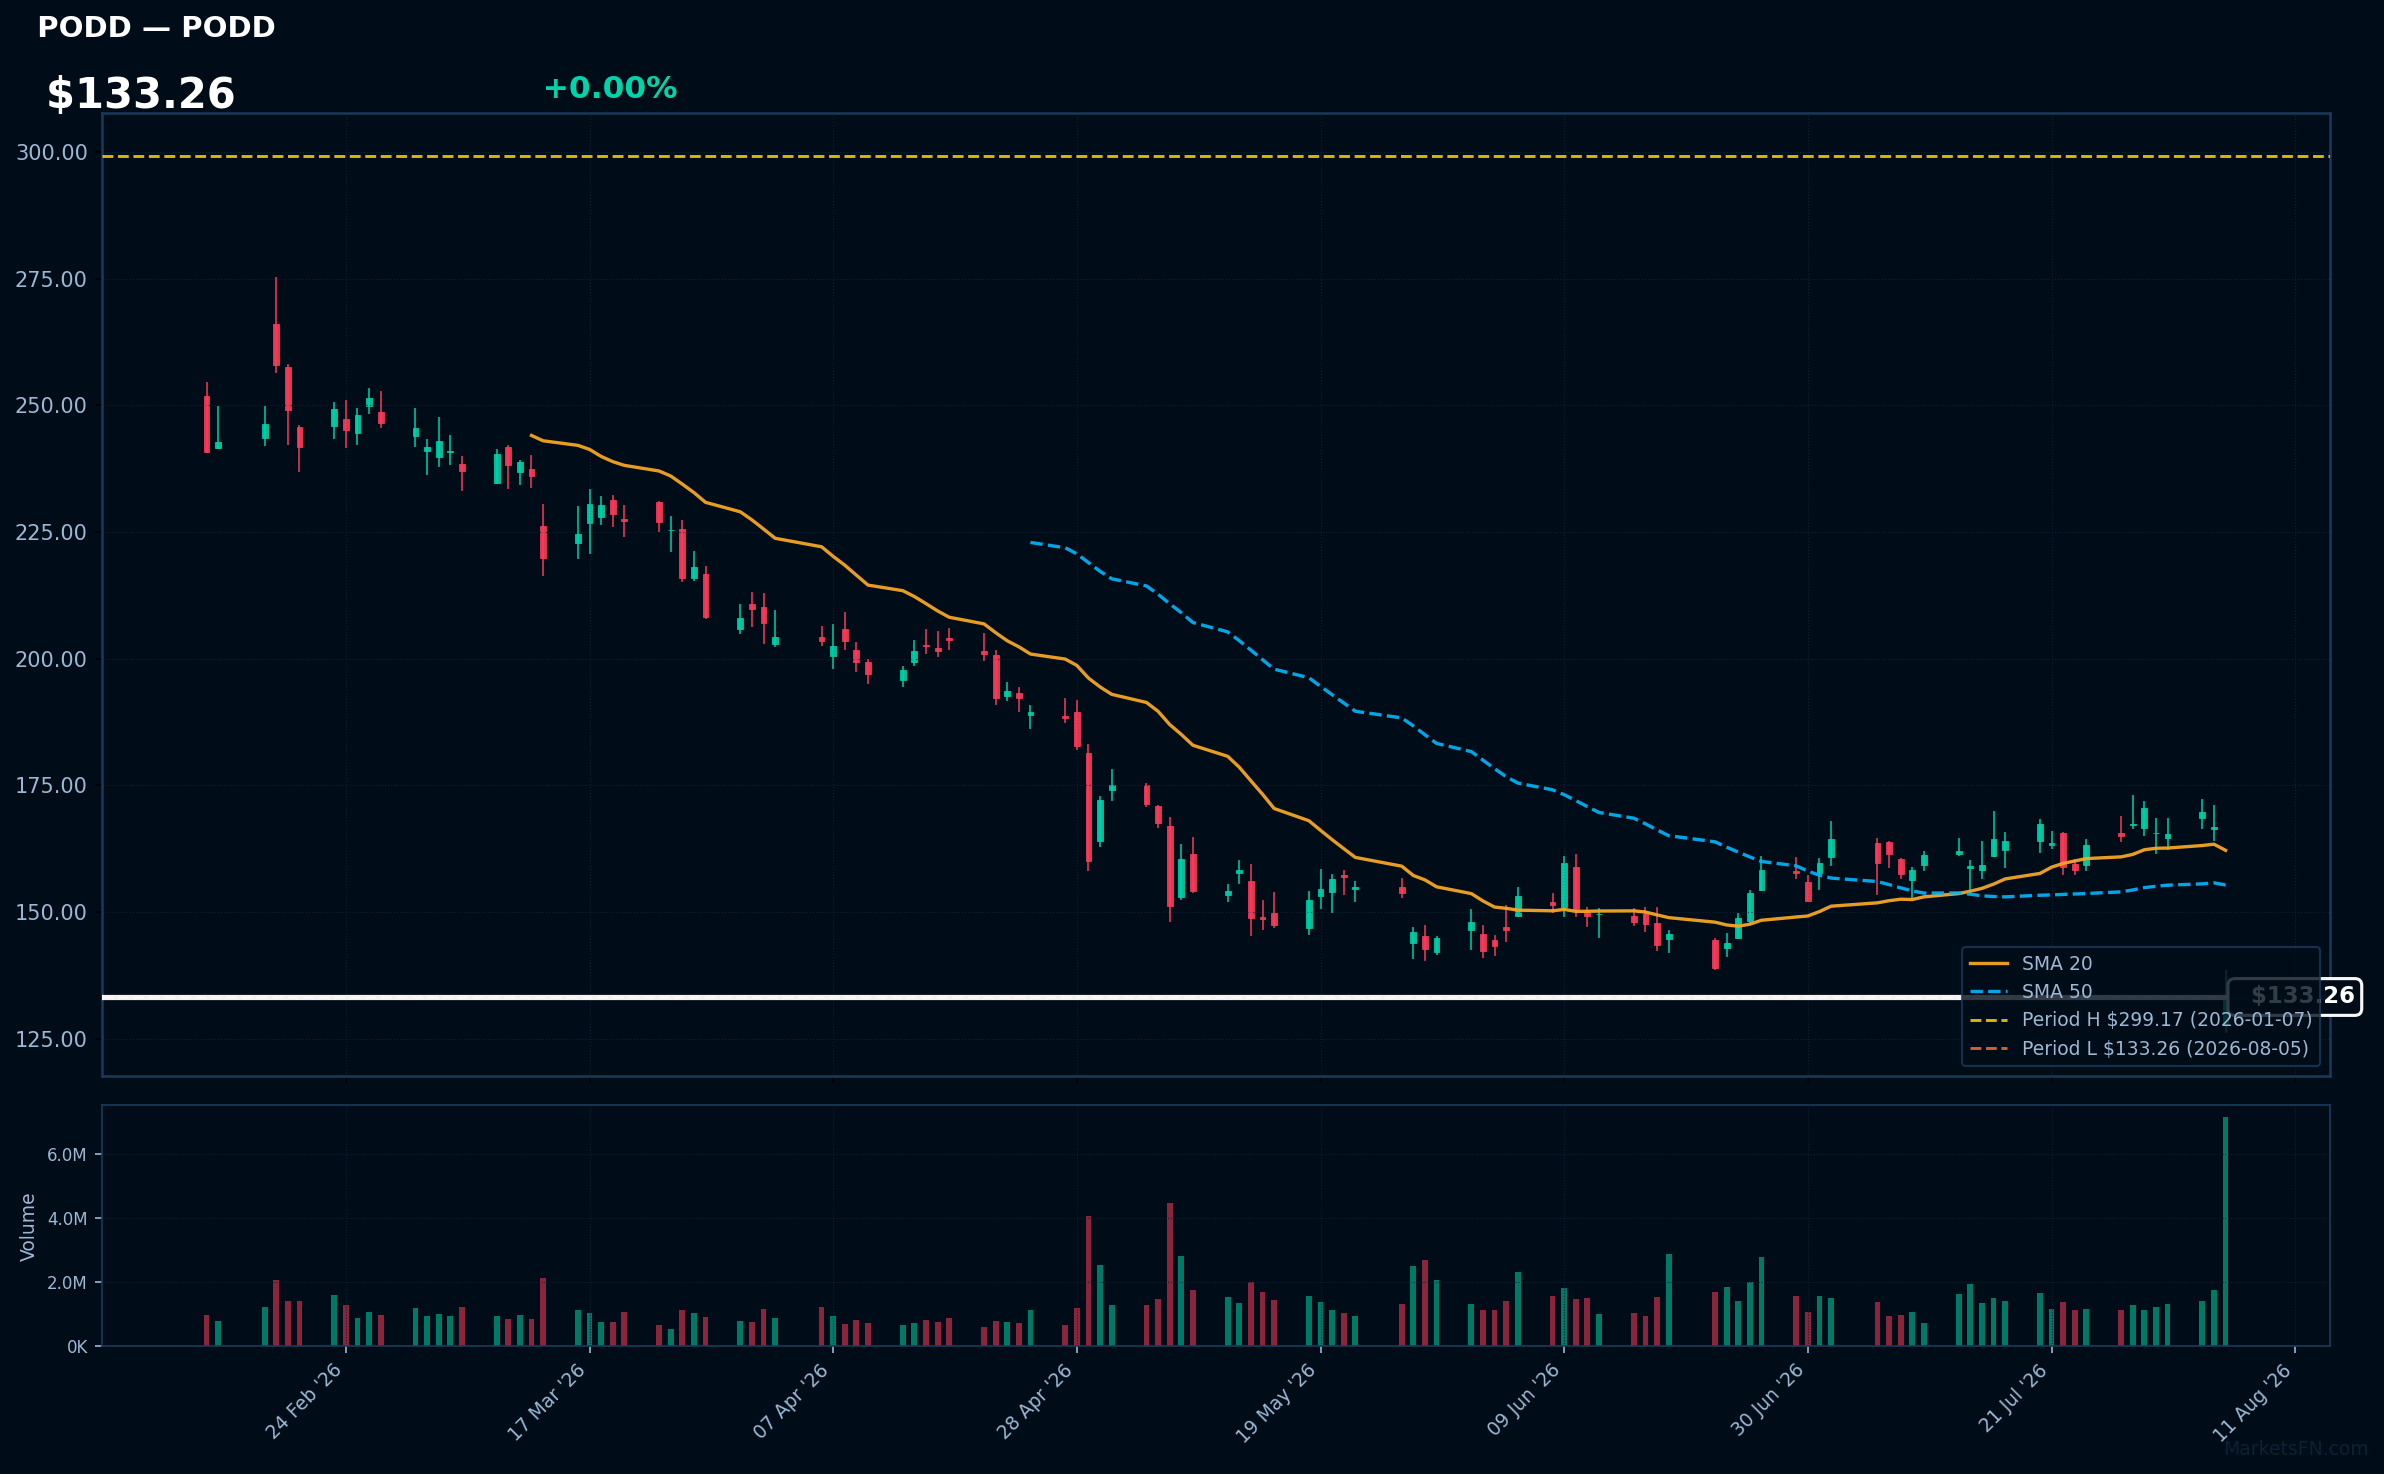Image resolution: width=2384 pixels, height=1474 pixels.
Task: Click the 4.0M volume axis label
Action: click(67, 1219)
